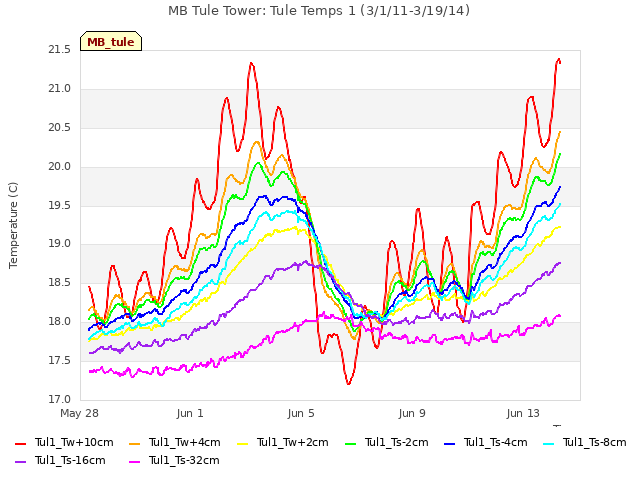
Task: Click the Tul1_Ts-16cm legend label
Action: 70,460
